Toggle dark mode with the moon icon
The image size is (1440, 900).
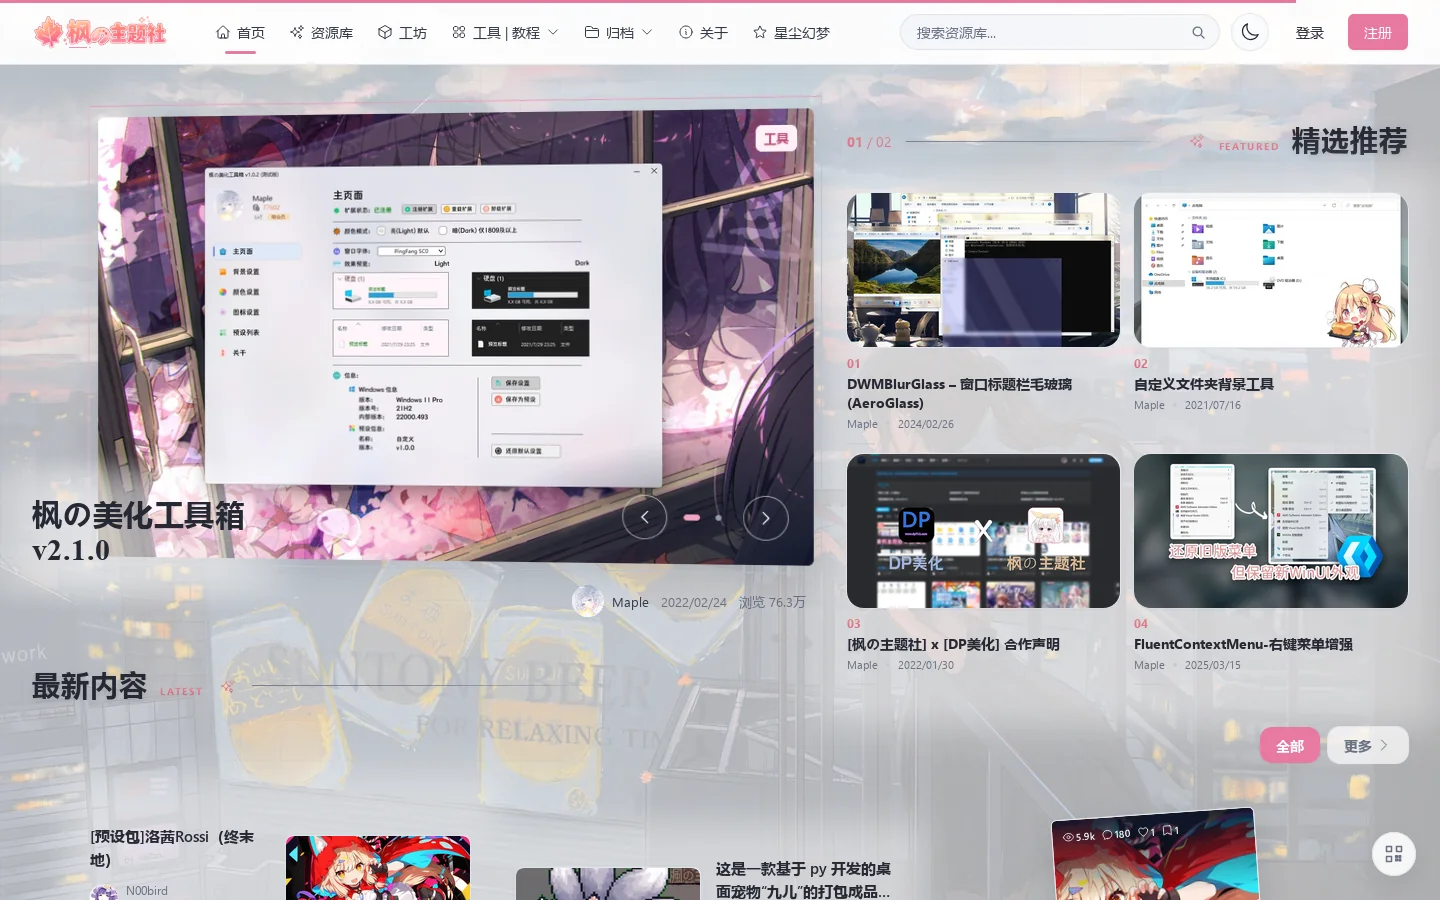point(1250,32)
